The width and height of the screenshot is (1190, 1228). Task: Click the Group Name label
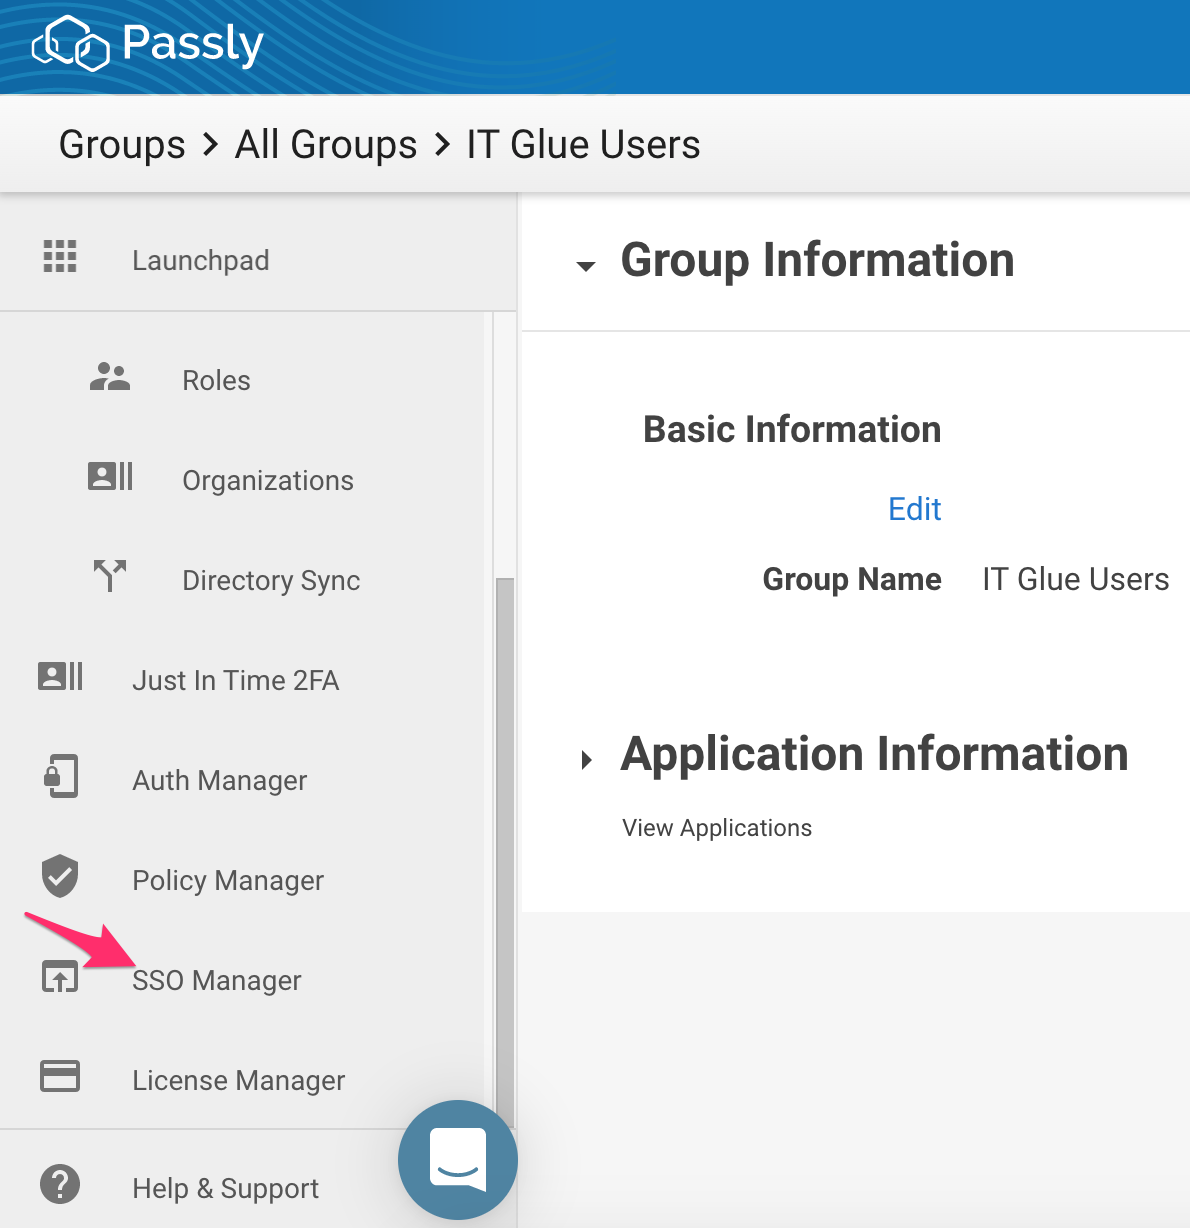tap(852, 579)
